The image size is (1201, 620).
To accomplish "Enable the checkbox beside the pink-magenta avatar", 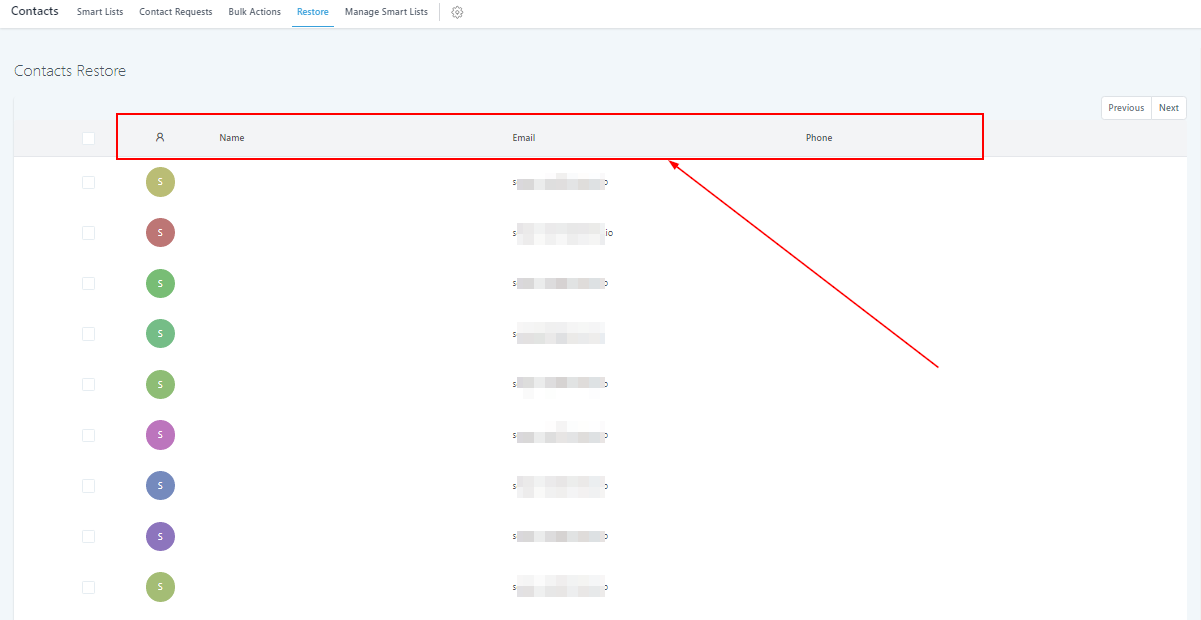I will point(89,435).
